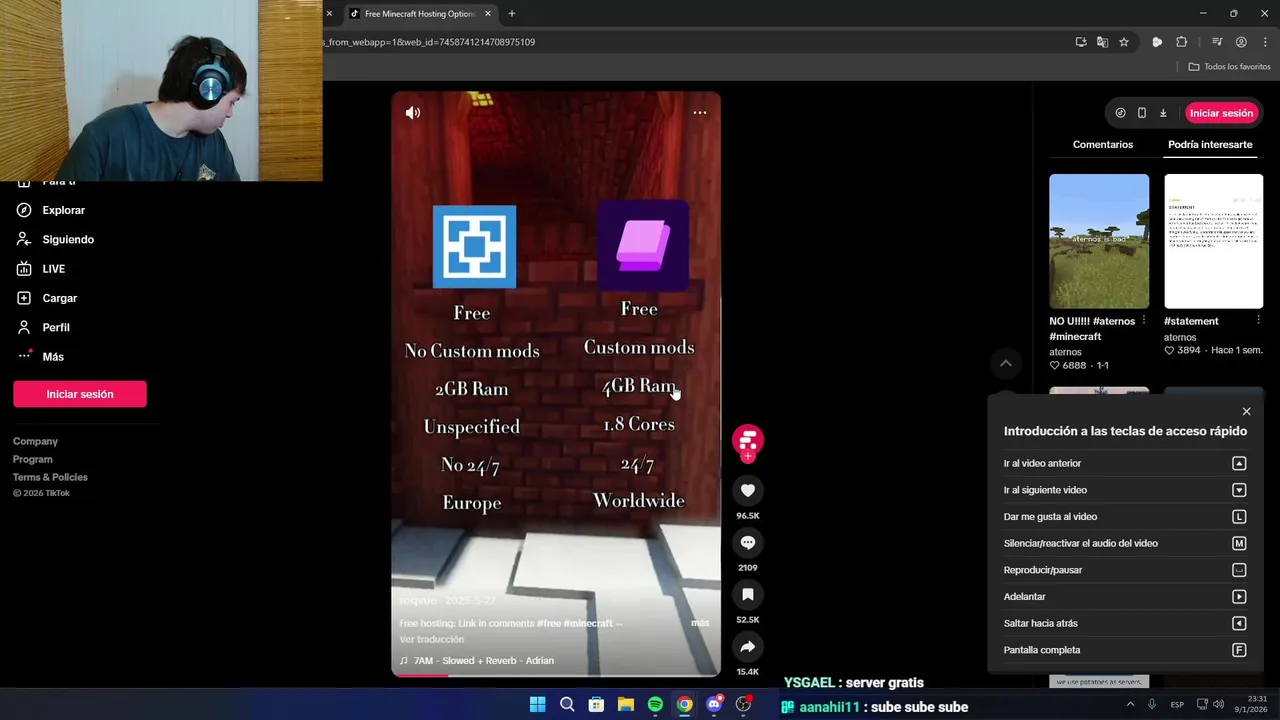
Task: Bookmark the page with the star icon
Action: tap(1124, 42)
